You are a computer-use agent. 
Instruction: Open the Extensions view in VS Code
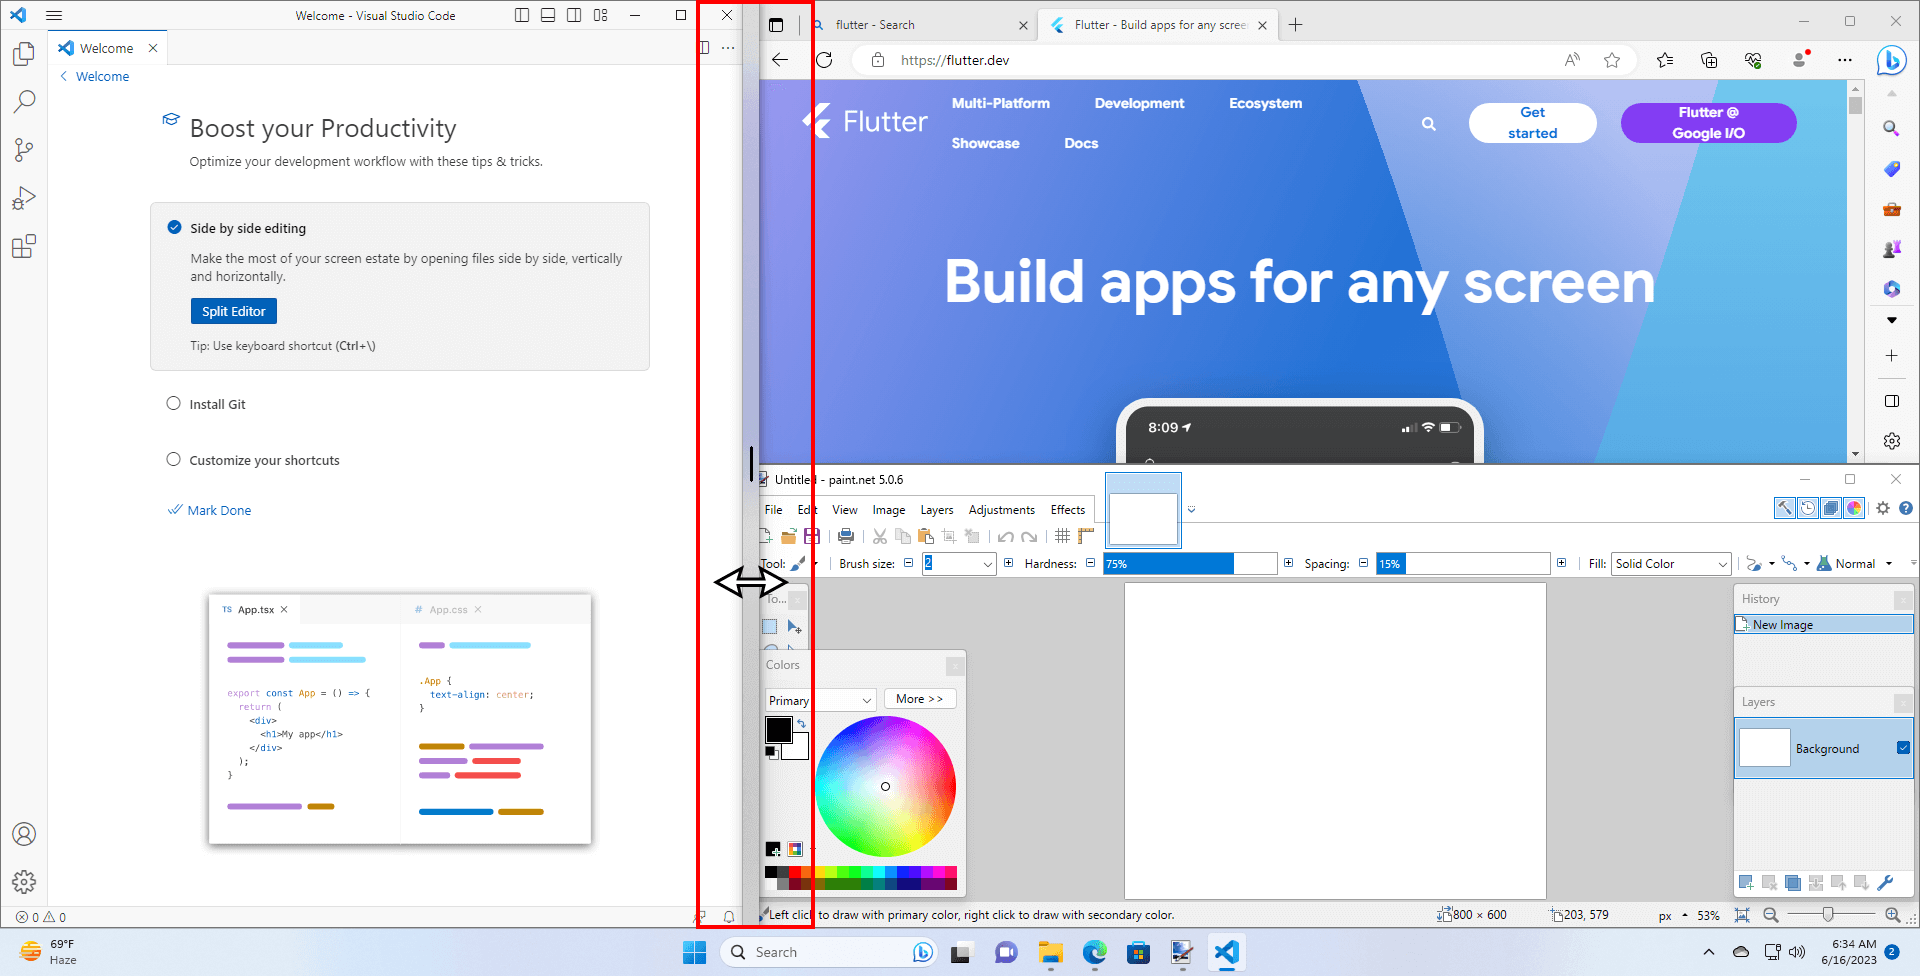(x=24, y=246)
